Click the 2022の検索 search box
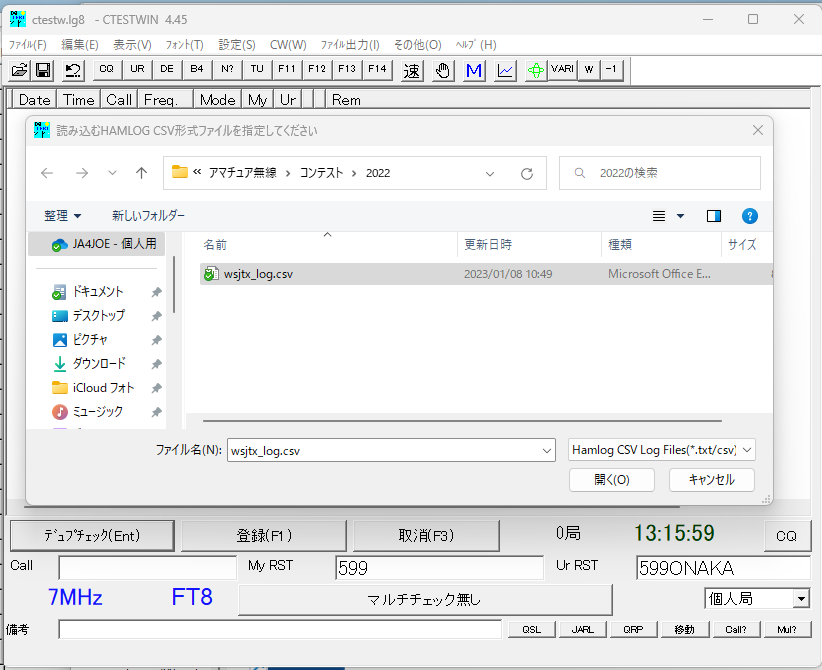 (x=659, y=173)
